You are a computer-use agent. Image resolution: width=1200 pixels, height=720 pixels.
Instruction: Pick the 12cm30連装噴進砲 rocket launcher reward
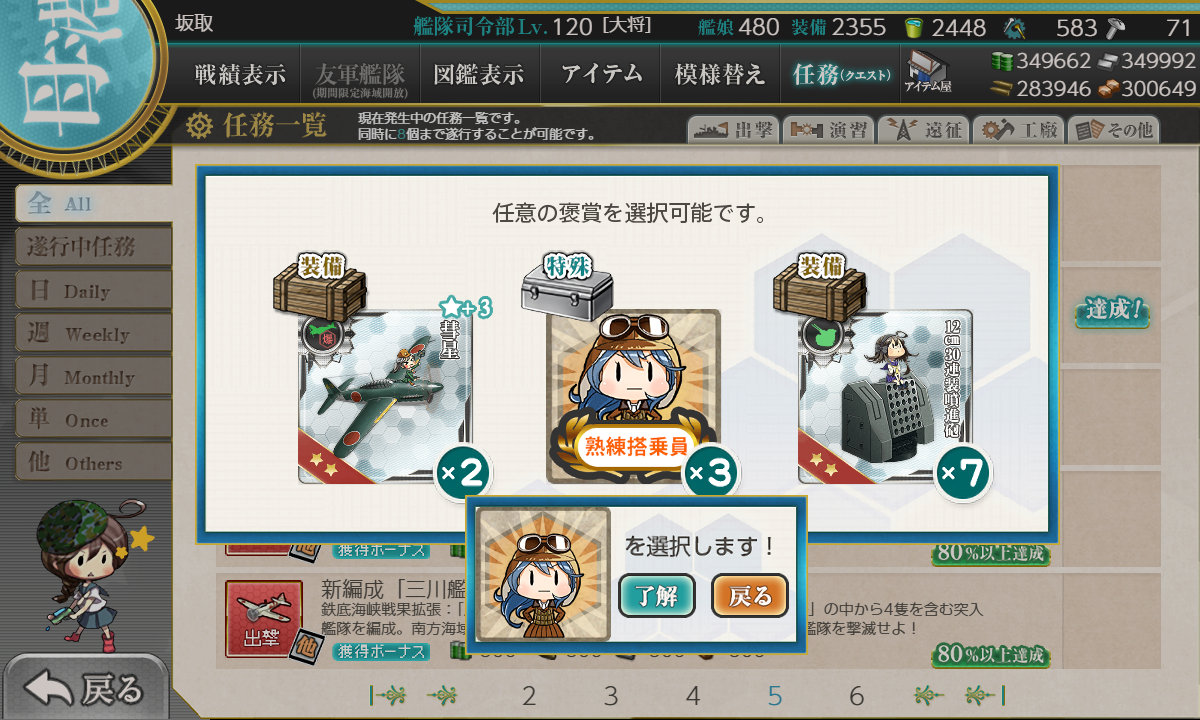(885, 397)
